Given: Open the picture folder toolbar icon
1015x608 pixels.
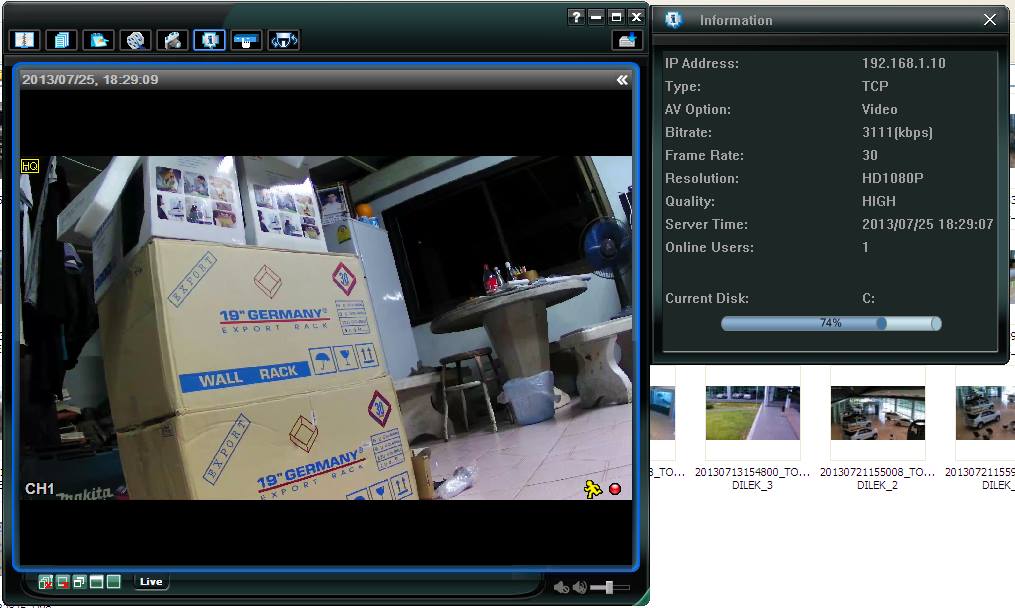Looking at the screenshot, I should pyautogui.click(x=98, y=40).
